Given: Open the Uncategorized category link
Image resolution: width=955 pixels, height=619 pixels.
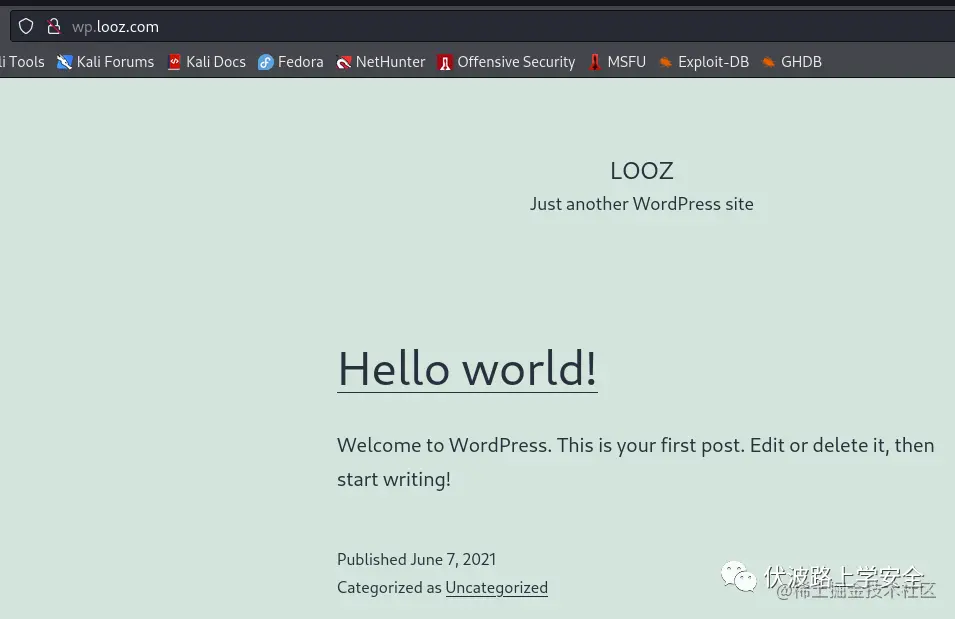Looking at the screenshot, I should click(x=496, y=587).
